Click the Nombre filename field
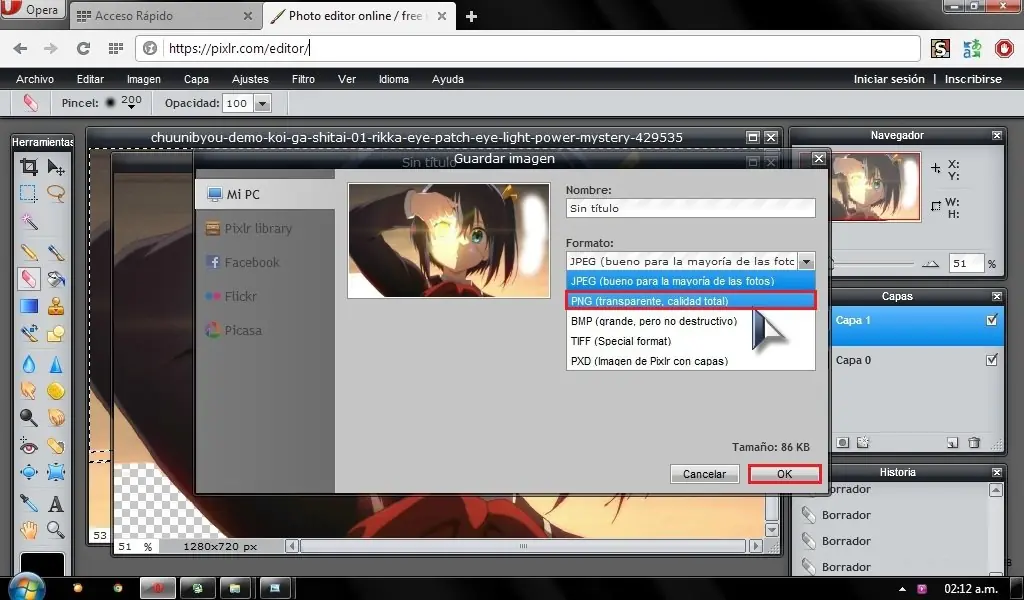 point(690,208)
